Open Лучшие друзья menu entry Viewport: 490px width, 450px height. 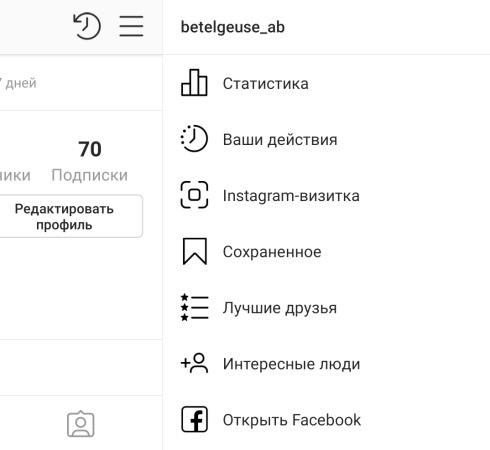tap(326, 307)
